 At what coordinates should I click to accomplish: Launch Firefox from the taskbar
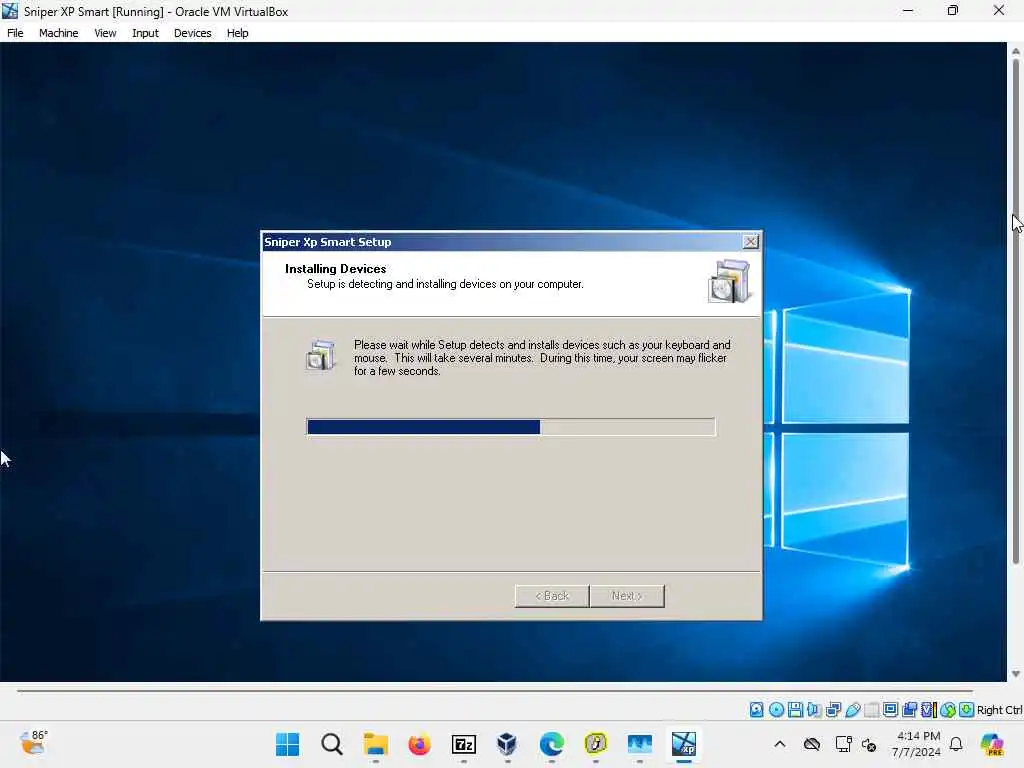pyautogui.click(x=419, y=744)
